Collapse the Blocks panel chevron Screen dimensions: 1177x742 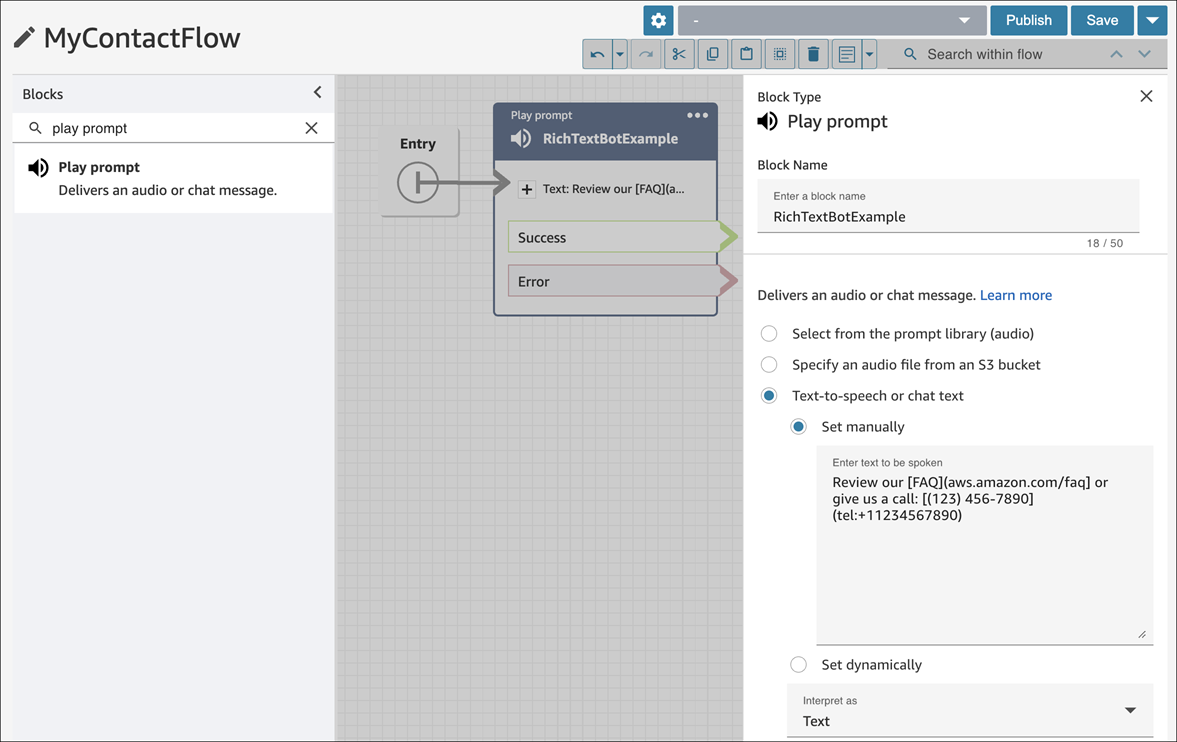click(x=318, y=92)
